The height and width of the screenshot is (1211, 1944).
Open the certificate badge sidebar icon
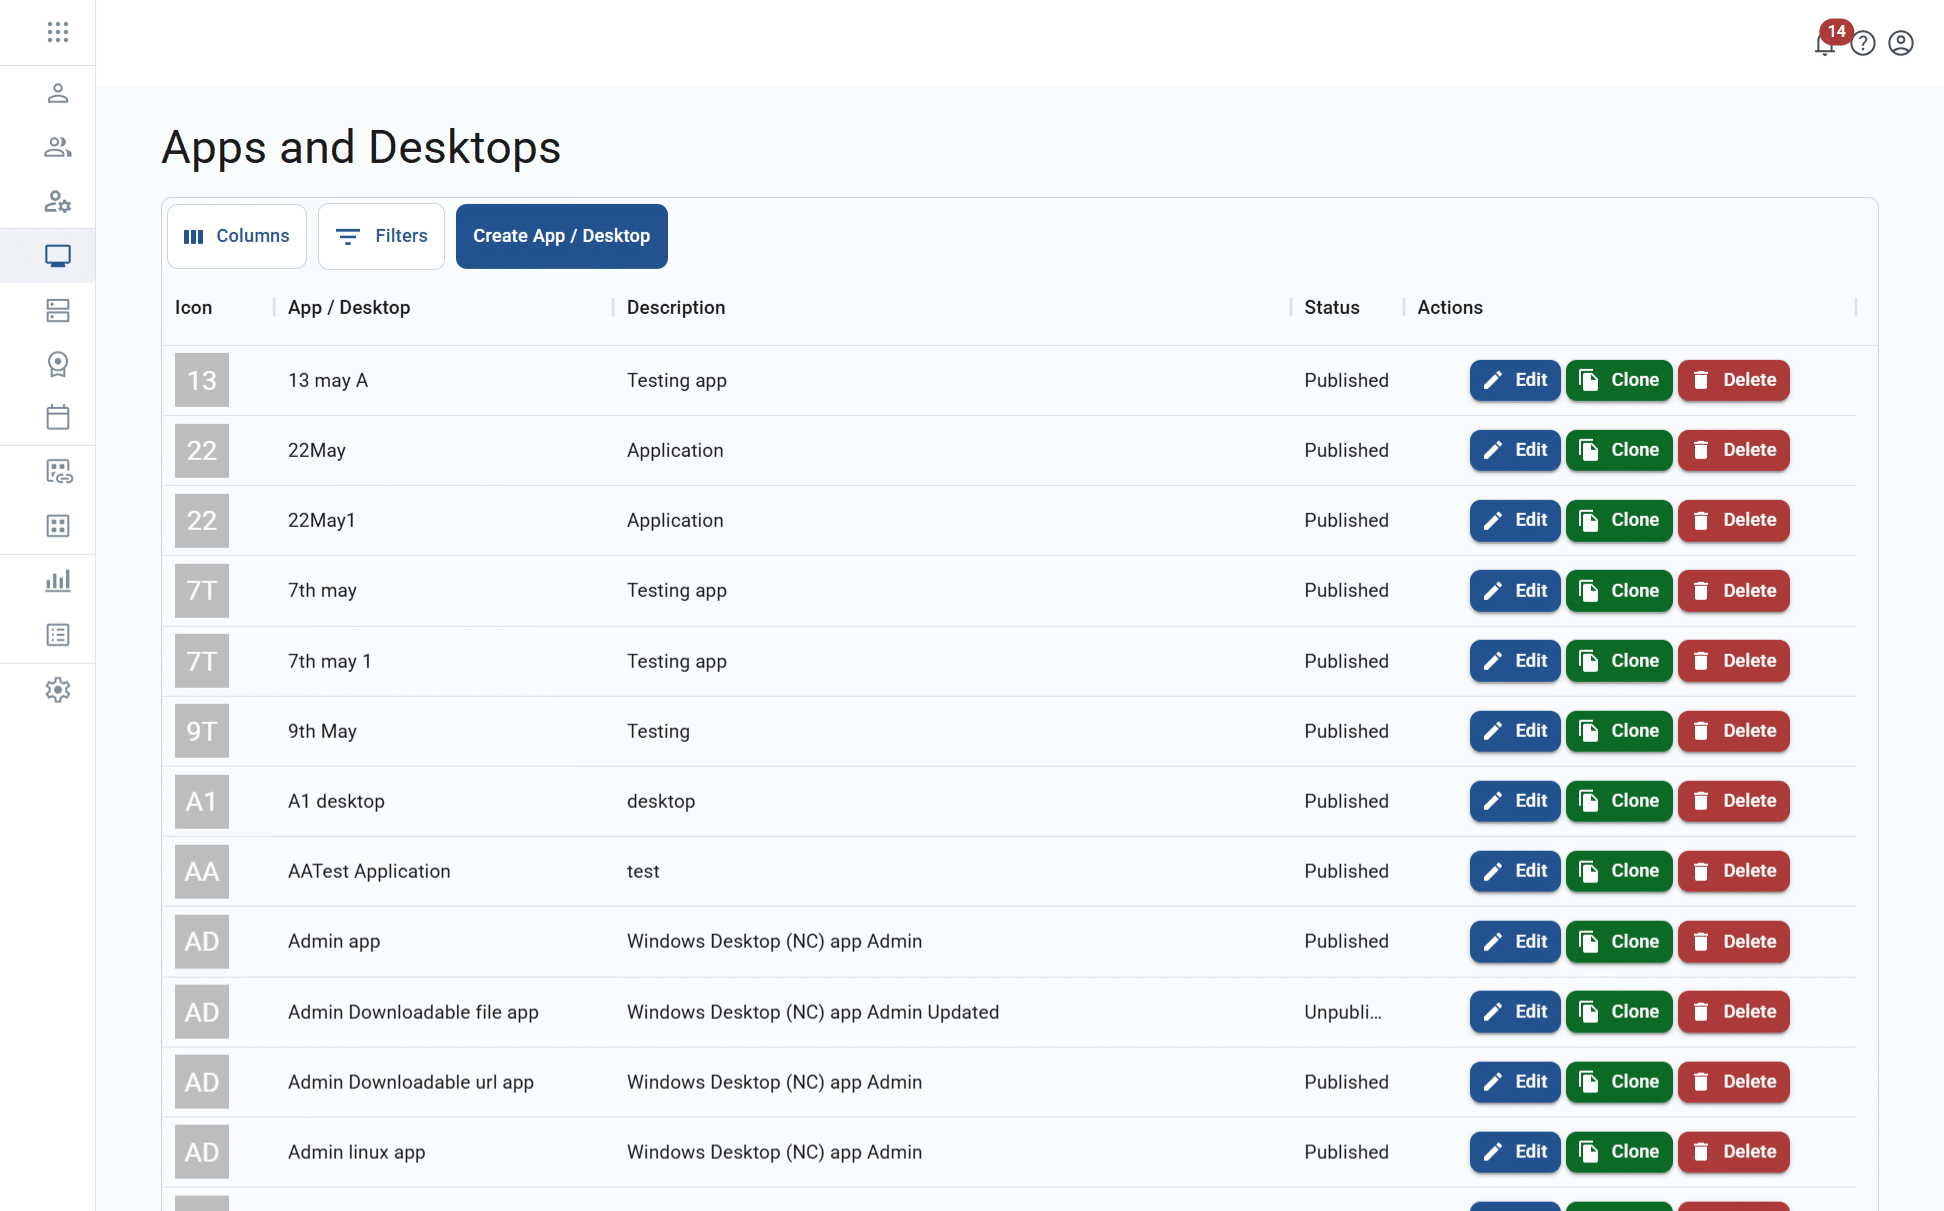tap(58, 364)
